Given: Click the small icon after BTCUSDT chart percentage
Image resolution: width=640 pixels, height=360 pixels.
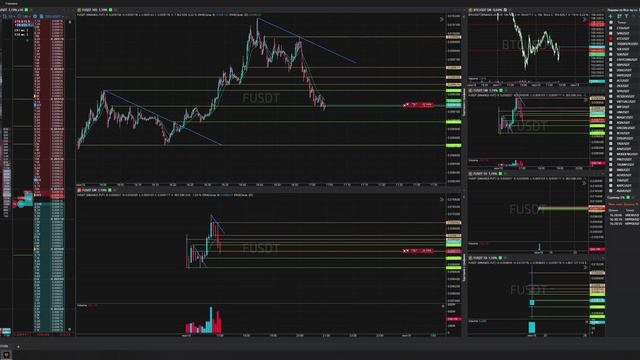Looking at the screenshot, I should [x=505, y=10].
